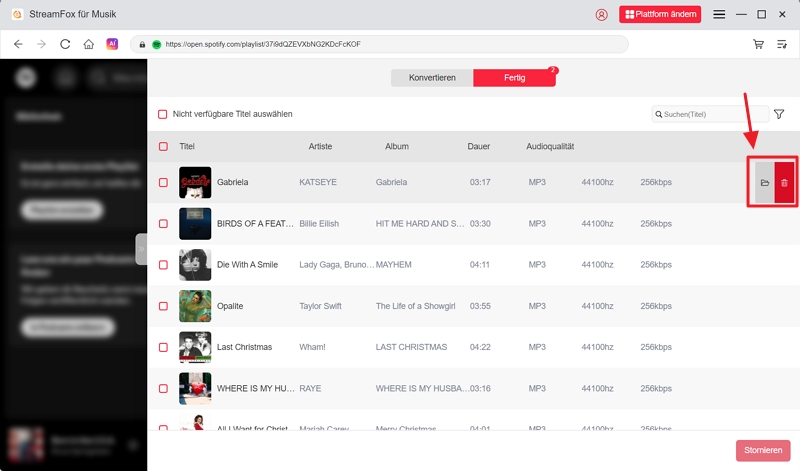Check the WHERE IS MY HUSBAND row checkbox
This screenshot has width=800, height=471.
[163, 388]
